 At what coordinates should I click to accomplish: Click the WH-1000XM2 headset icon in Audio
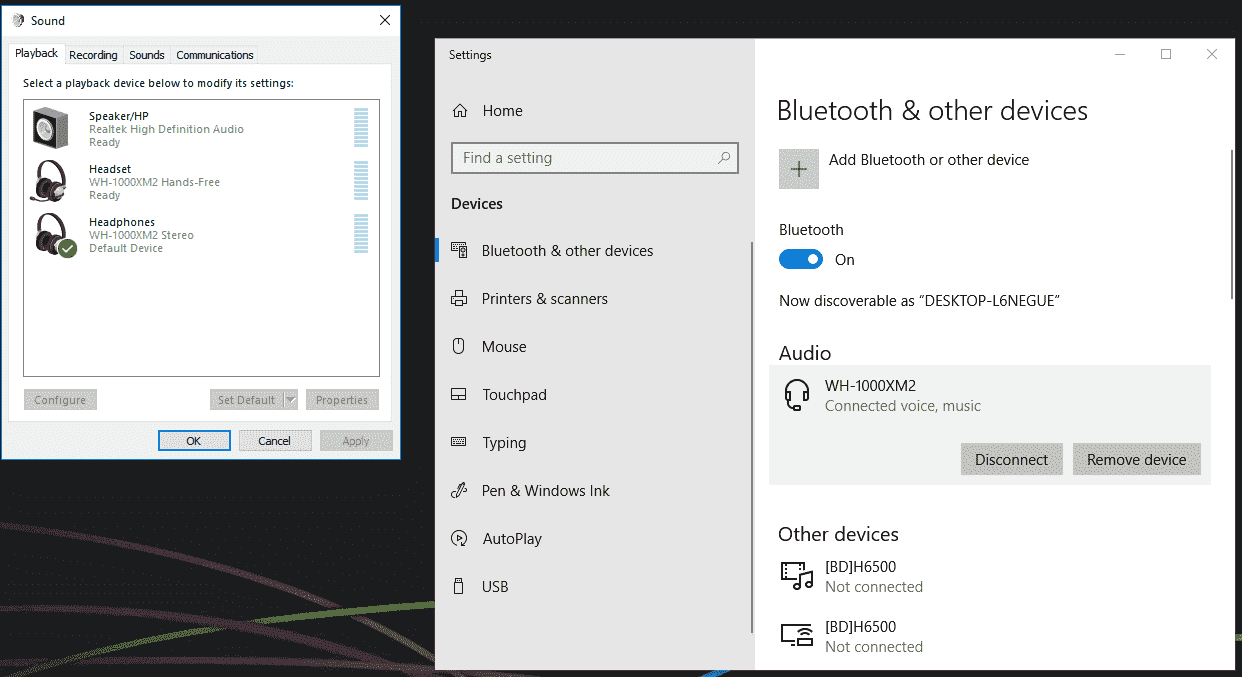point(797,395)
